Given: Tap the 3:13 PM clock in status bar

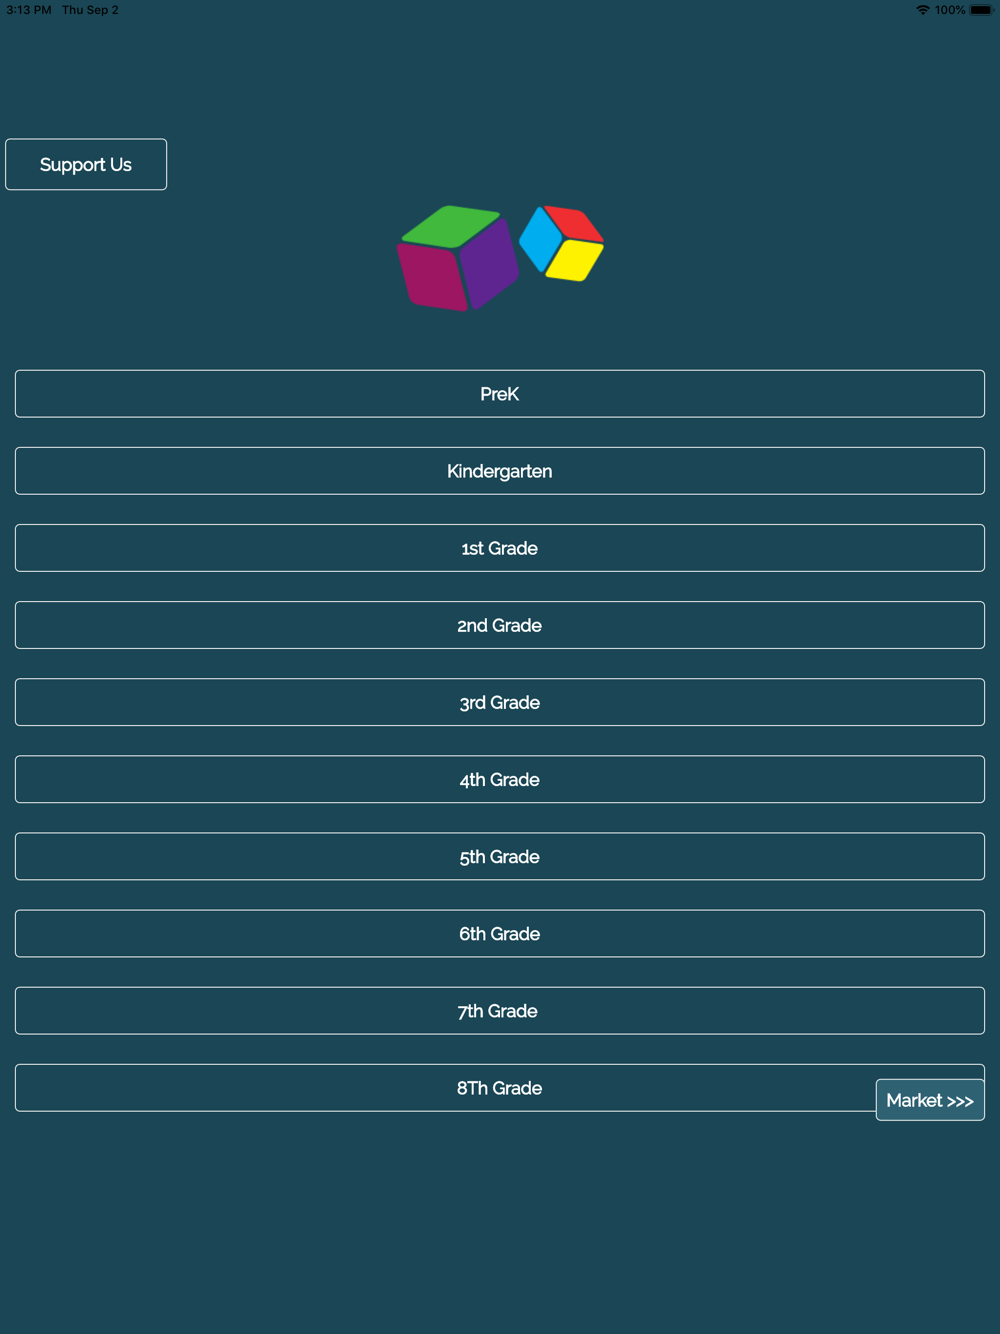Looking at the screenshot, I should tap(29, 10).
